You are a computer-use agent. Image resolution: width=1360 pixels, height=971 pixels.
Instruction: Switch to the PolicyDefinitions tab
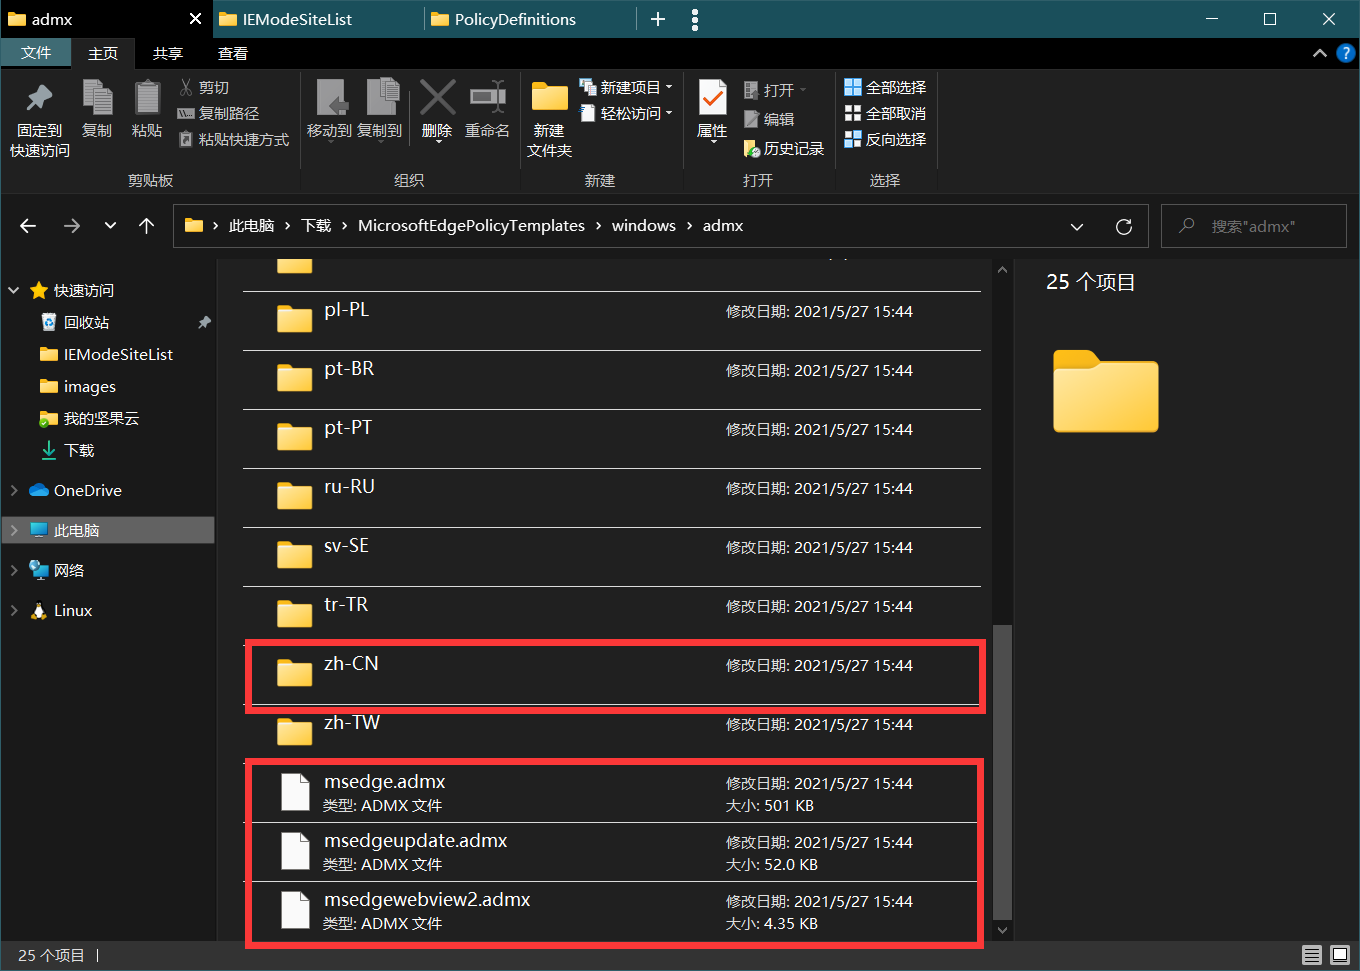tap(530, 19)
